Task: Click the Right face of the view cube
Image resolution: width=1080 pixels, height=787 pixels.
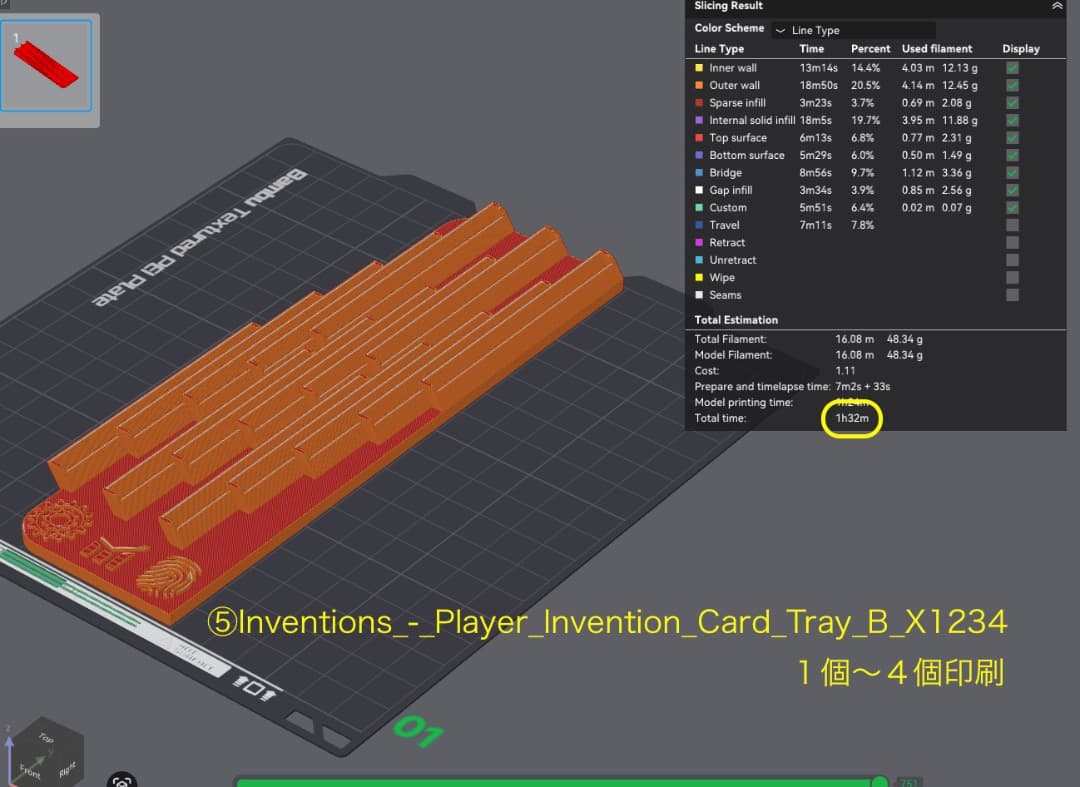Action: [67, 769]
